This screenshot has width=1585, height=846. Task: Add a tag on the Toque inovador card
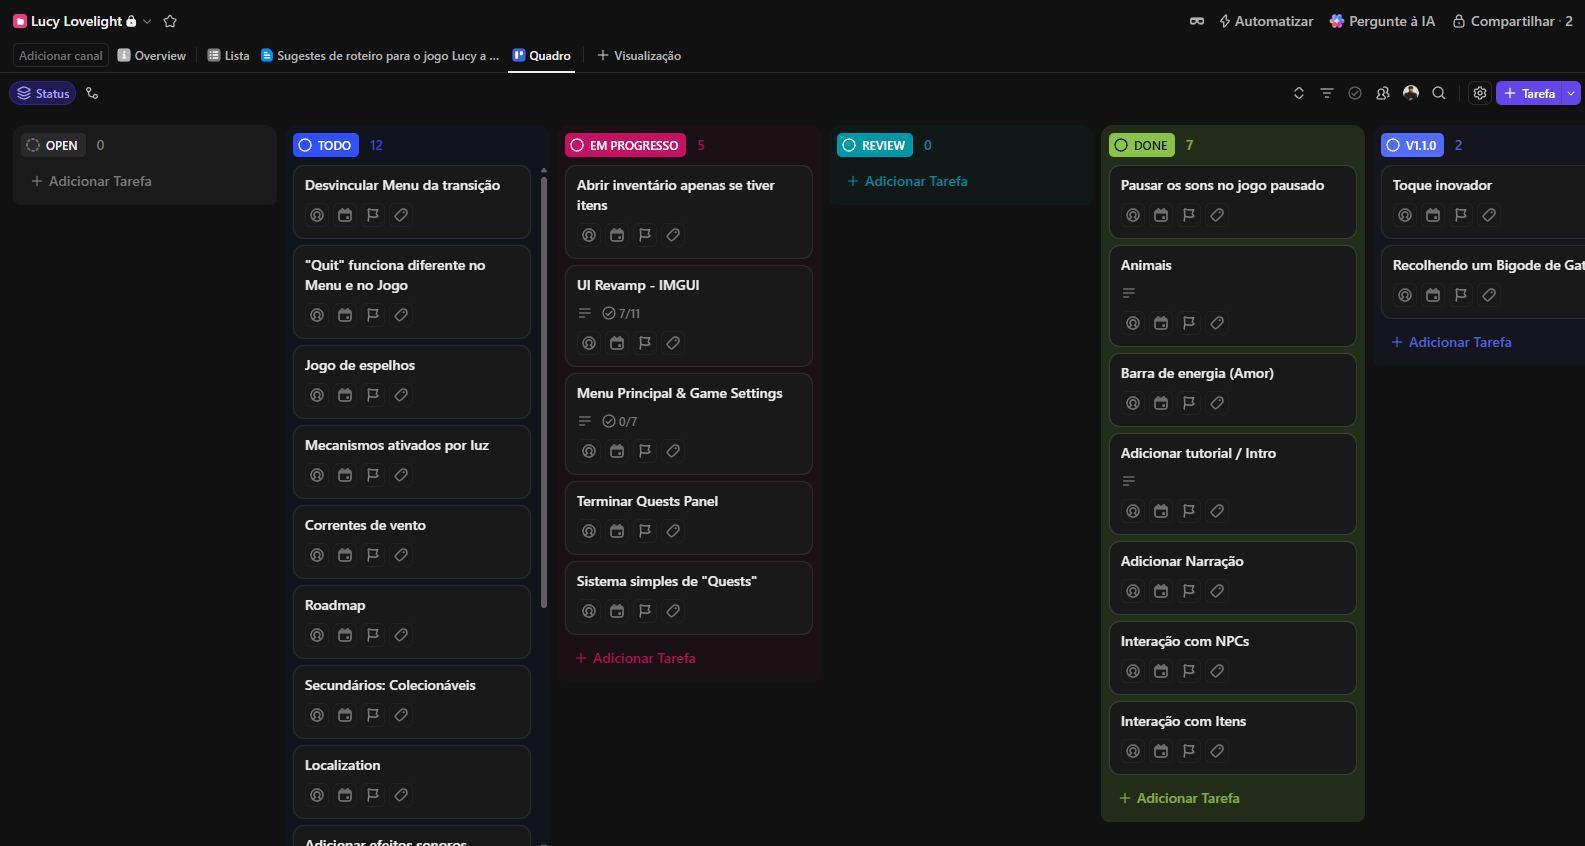tap(1489, 215)
